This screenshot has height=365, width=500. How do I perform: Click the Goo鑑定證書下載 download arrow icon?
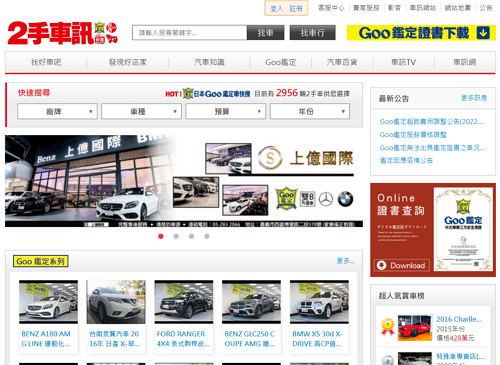tap(483, 33)
